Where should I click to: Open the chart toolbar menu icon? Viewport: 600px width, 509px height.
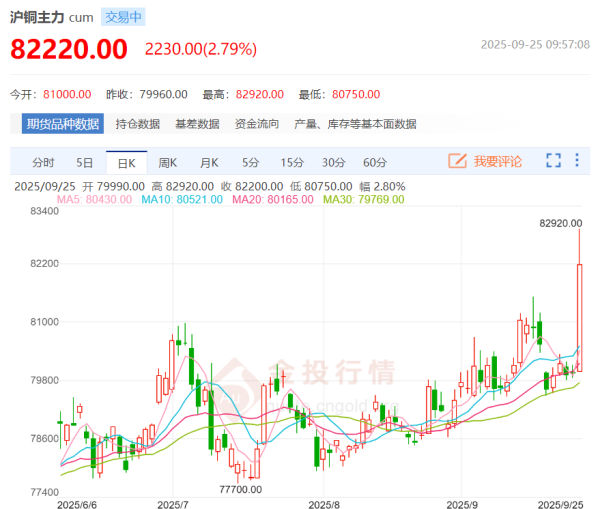point(582,161)
